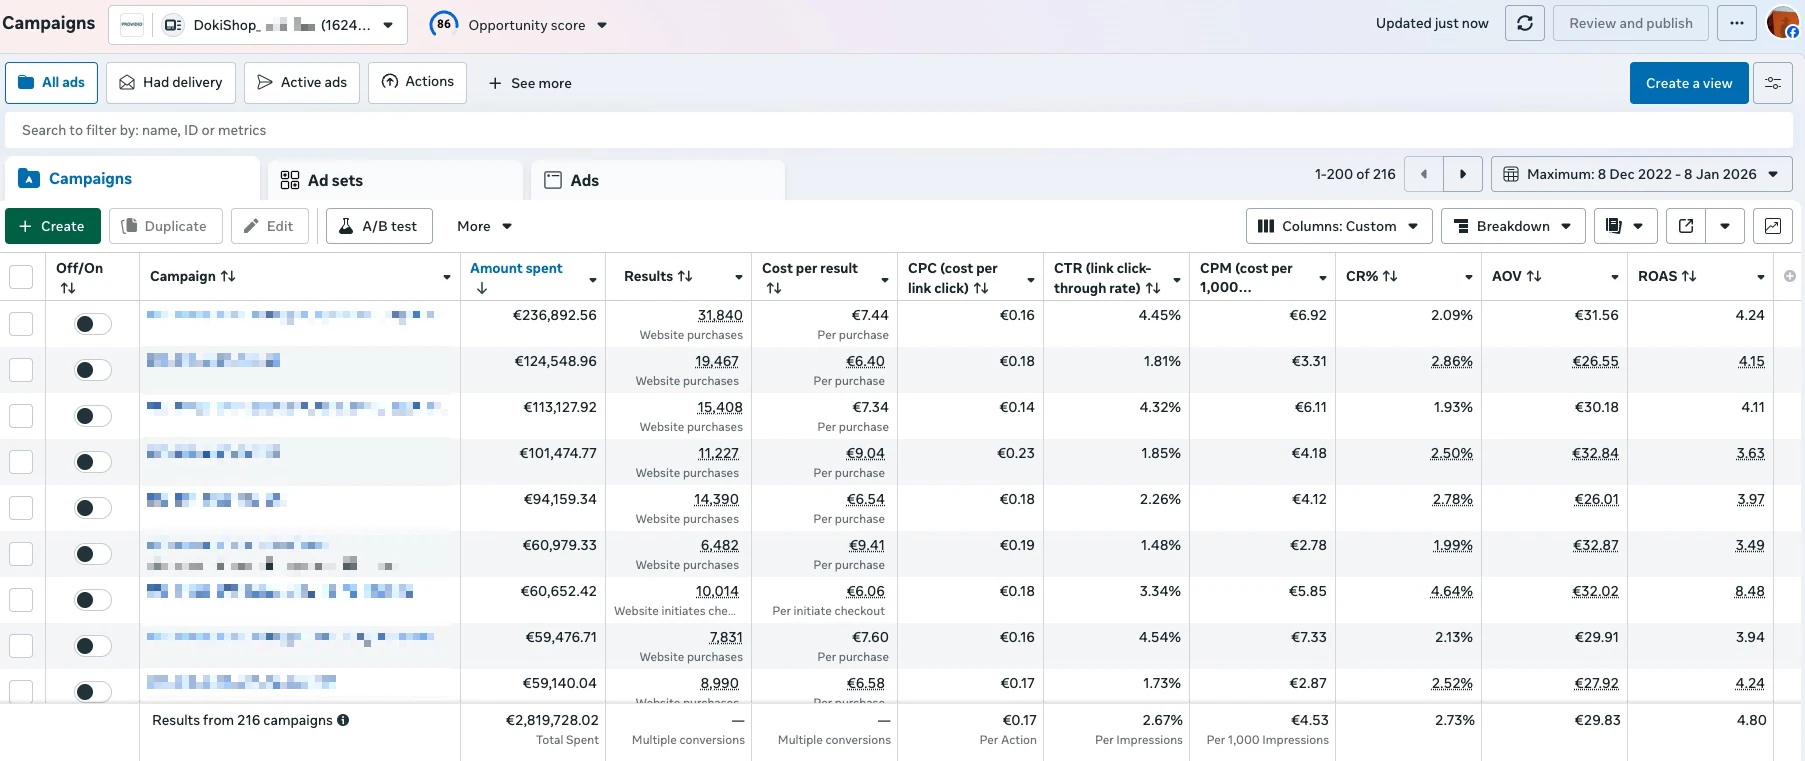Click the refresh data icon

point(1524,23)
